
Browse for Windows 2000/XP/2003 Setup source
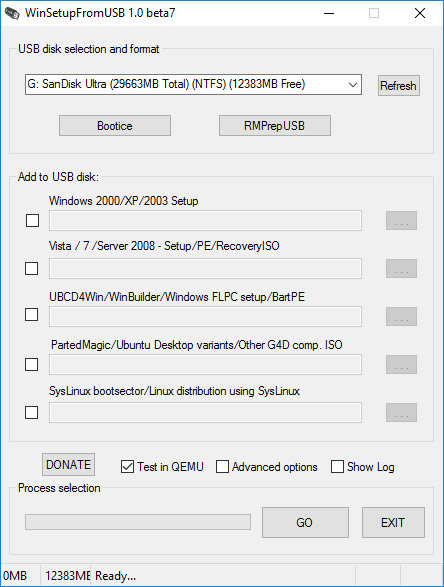point(401,220)
